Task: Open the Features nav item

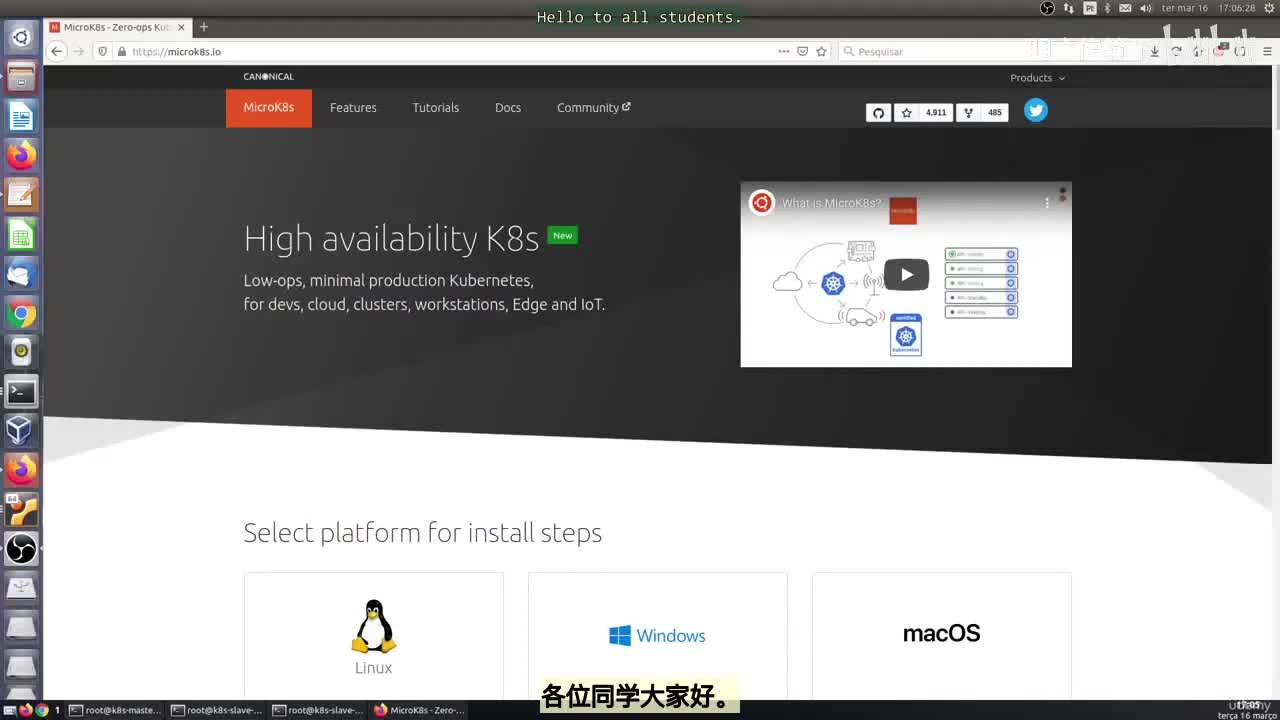Action: [x=353, y=108]
